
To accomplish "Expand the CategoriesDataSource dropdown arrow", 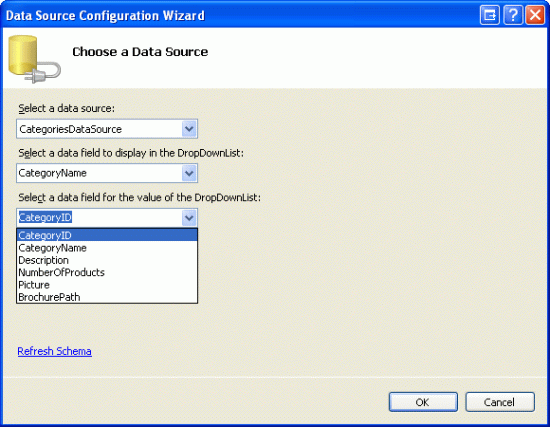I will pos(189,129).
